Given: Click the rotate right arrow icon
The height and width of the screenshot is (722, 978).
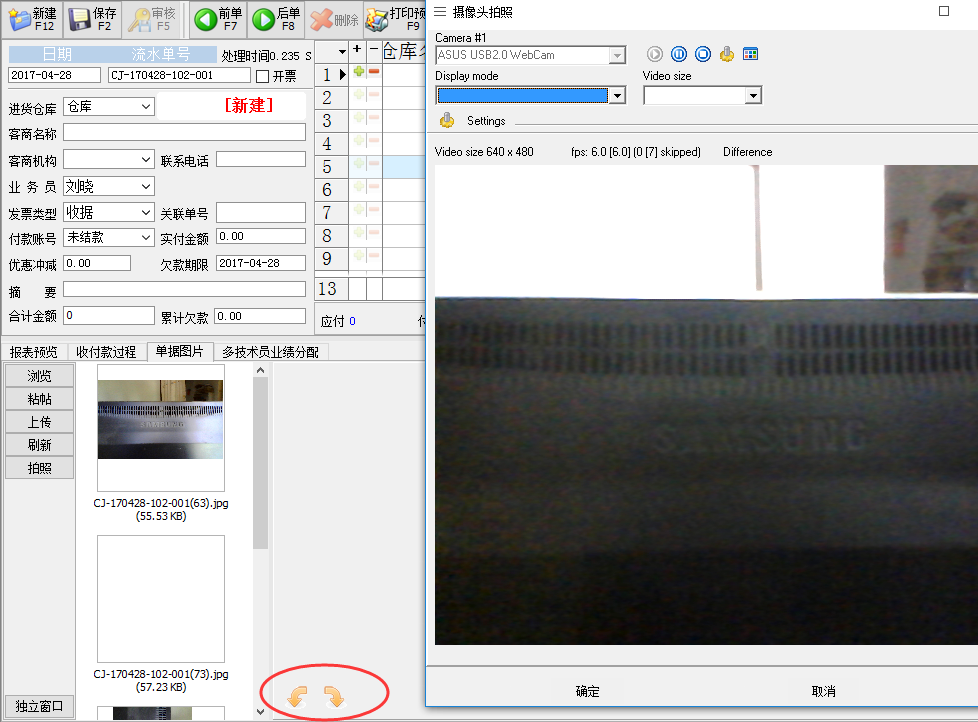Looking at the screenshot, I should [334, 696].
